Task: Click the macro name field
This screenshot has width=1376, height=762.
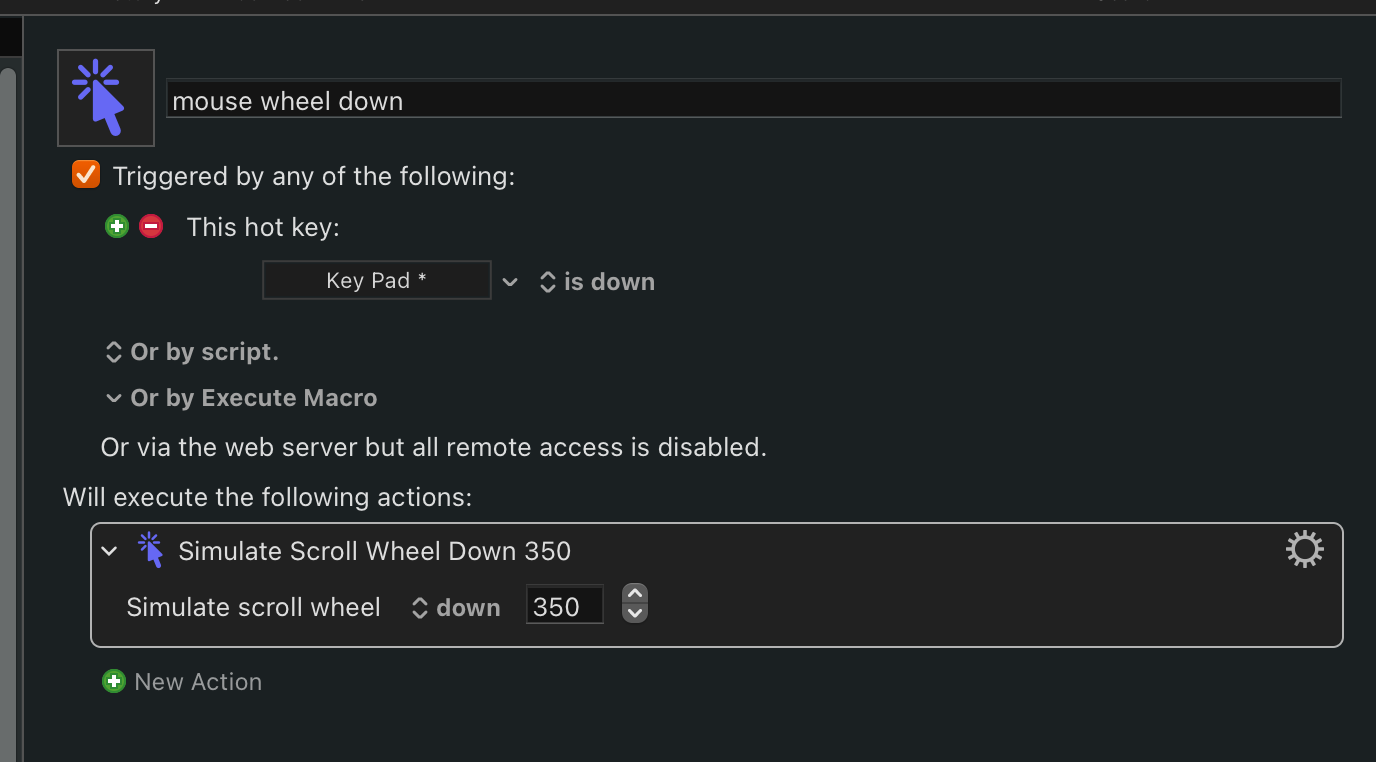Action: 752,100
